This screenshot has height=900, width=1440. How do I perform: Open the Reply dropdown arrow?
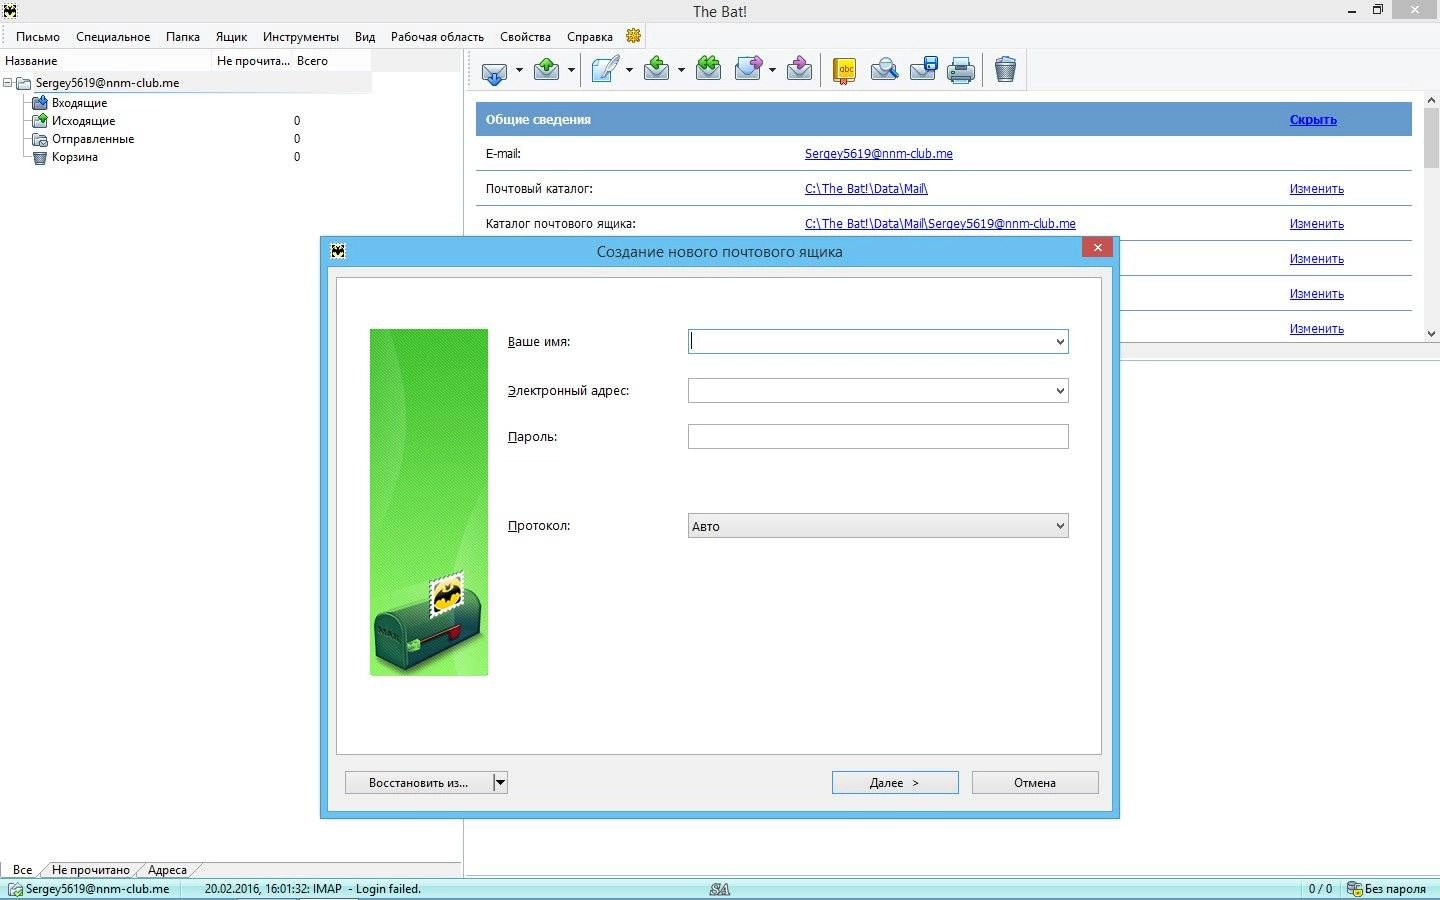681,70
